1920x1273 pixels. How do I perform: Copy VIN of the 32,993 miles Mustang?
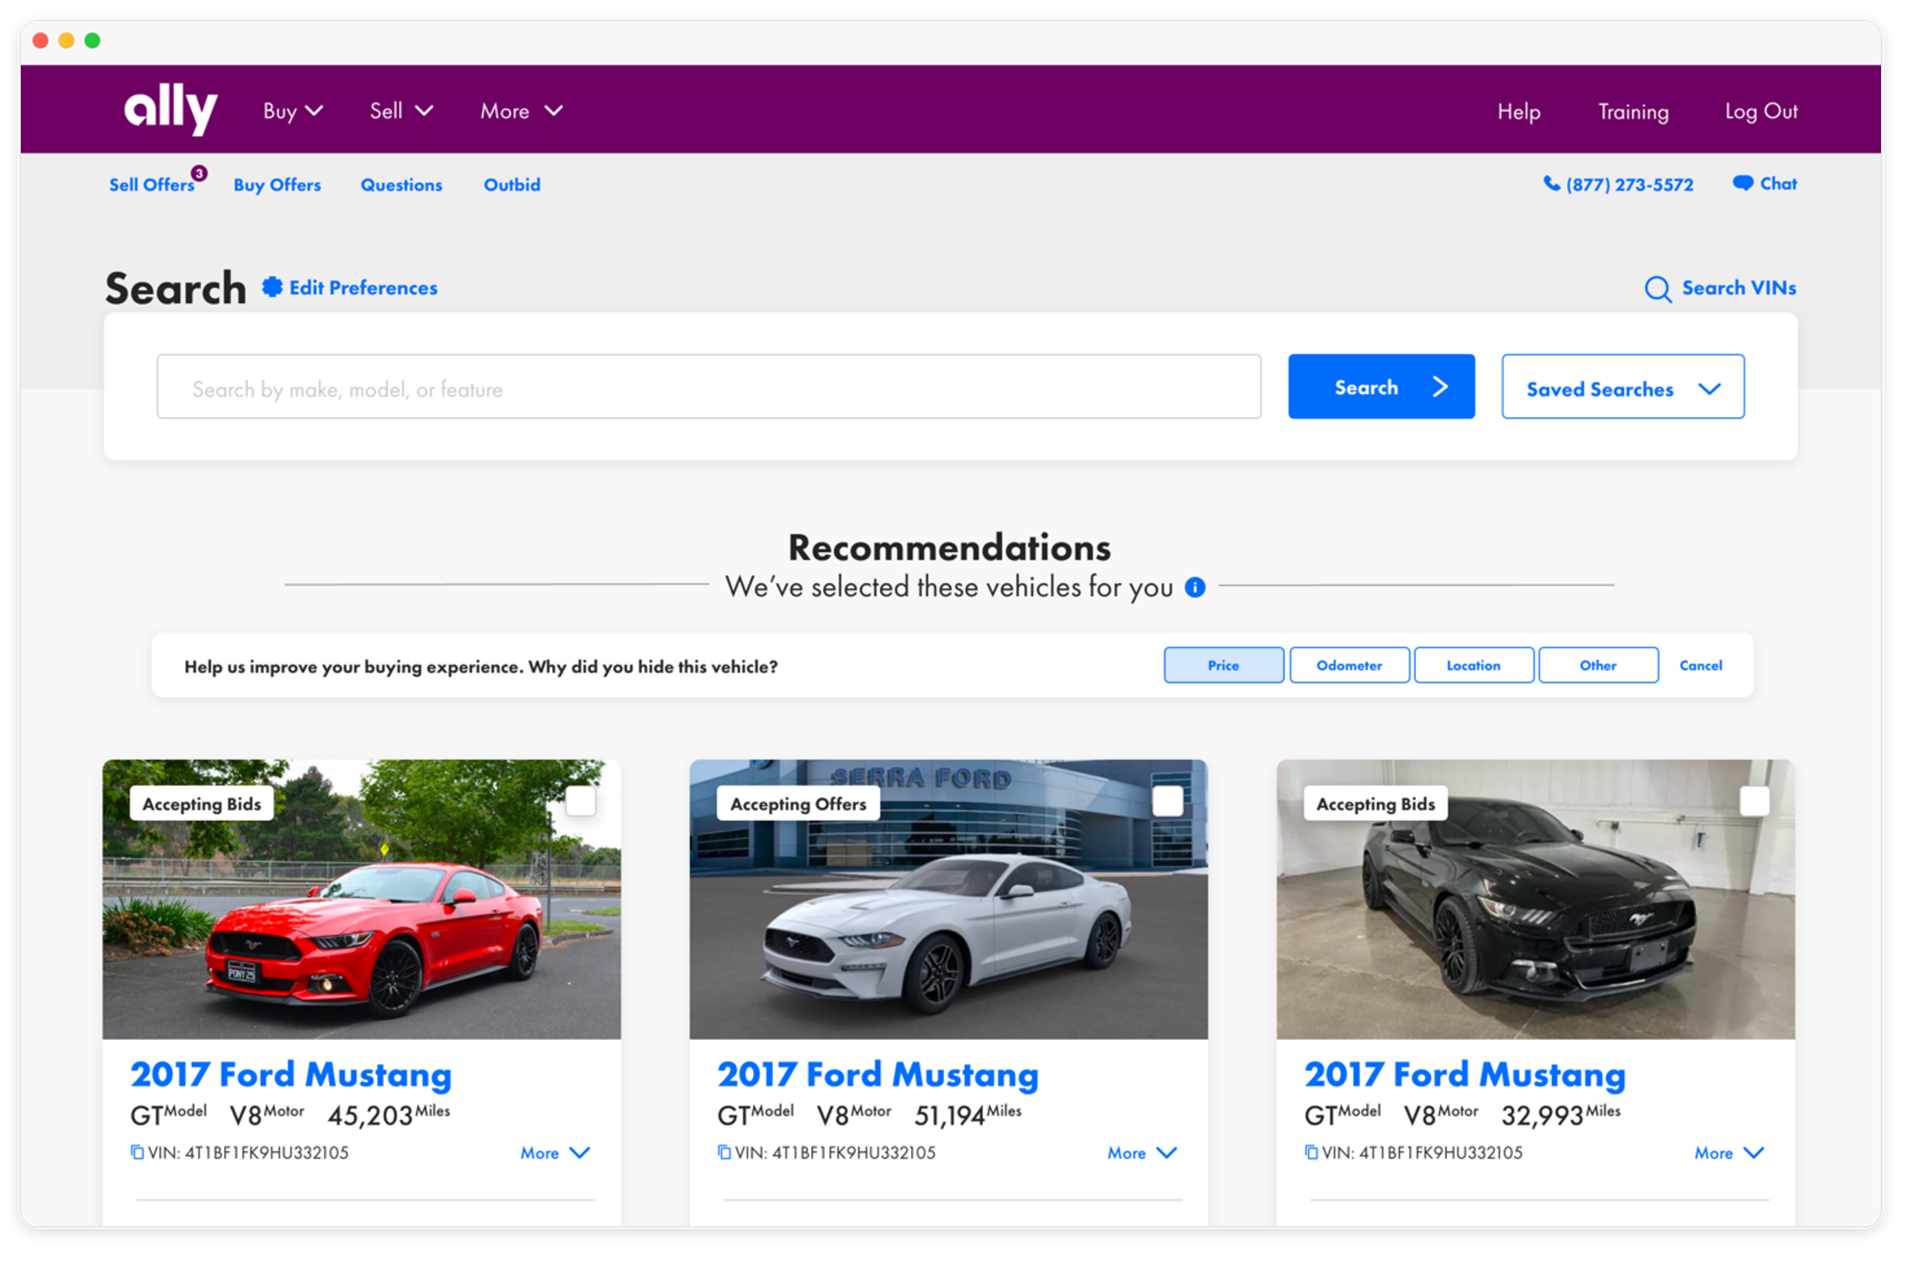(1311, 1152)
